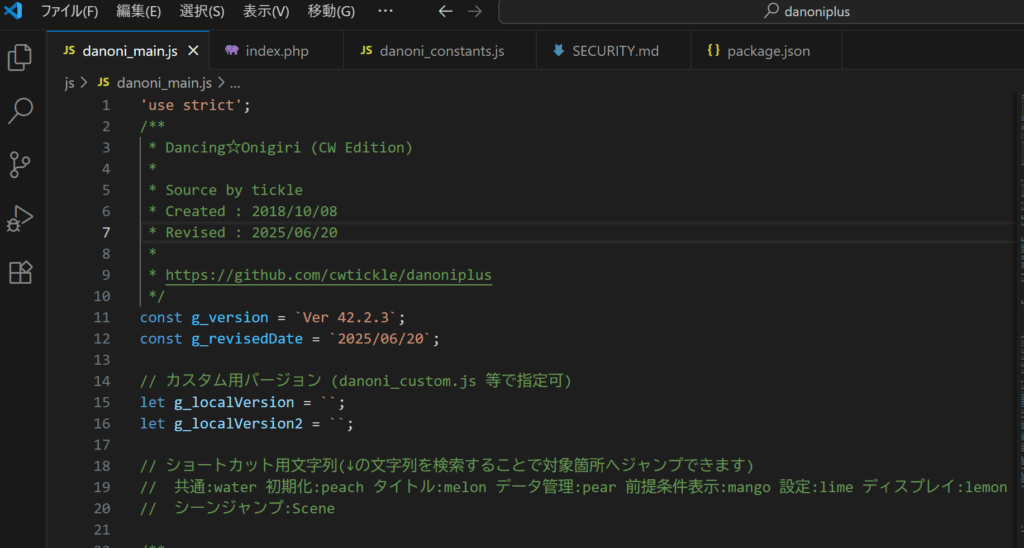This screenshot has width=1024, height=548.
Task: Click the JS icon in the breadcrumb
Action: click(103, 82)
